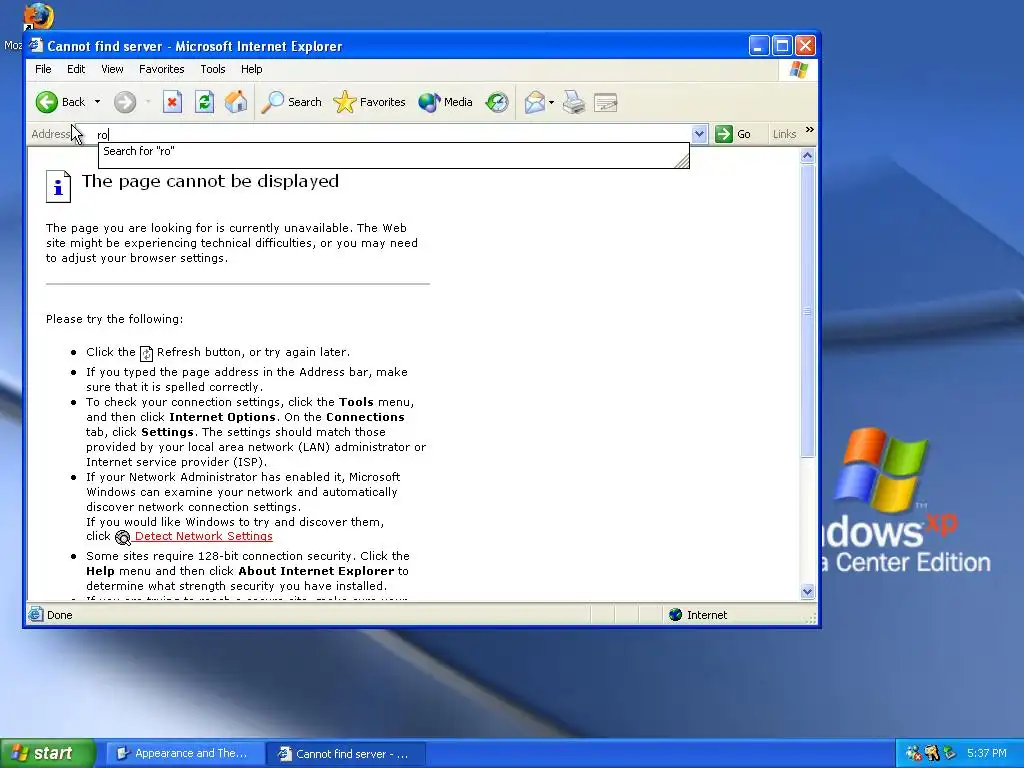Open the Windows Start button

[x=48, y=753]
